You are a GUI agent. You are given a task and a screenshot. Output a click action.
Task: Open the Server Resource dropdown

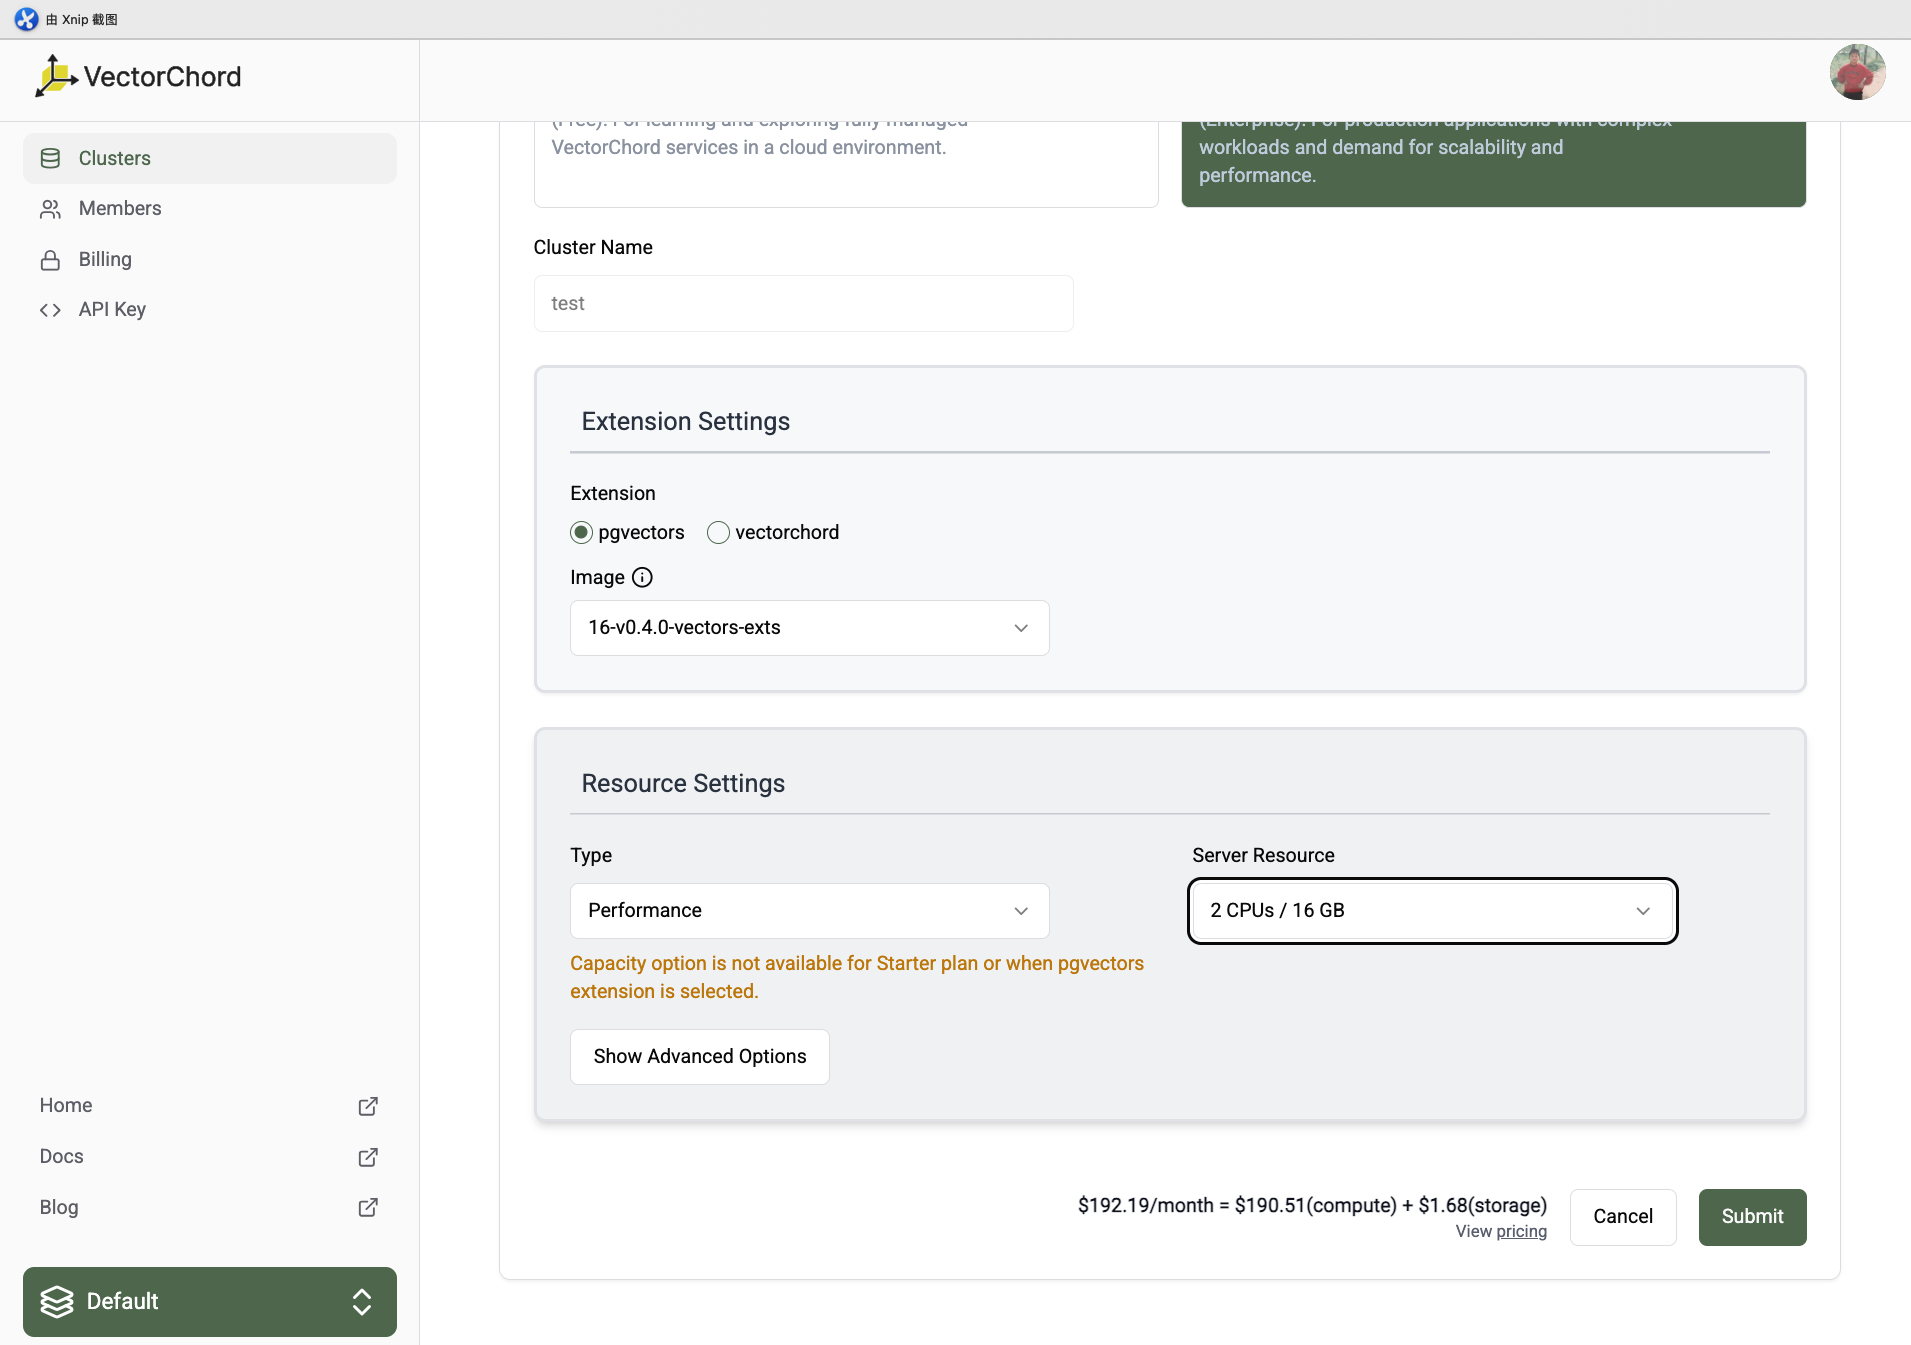click(x=1432, y=911)
